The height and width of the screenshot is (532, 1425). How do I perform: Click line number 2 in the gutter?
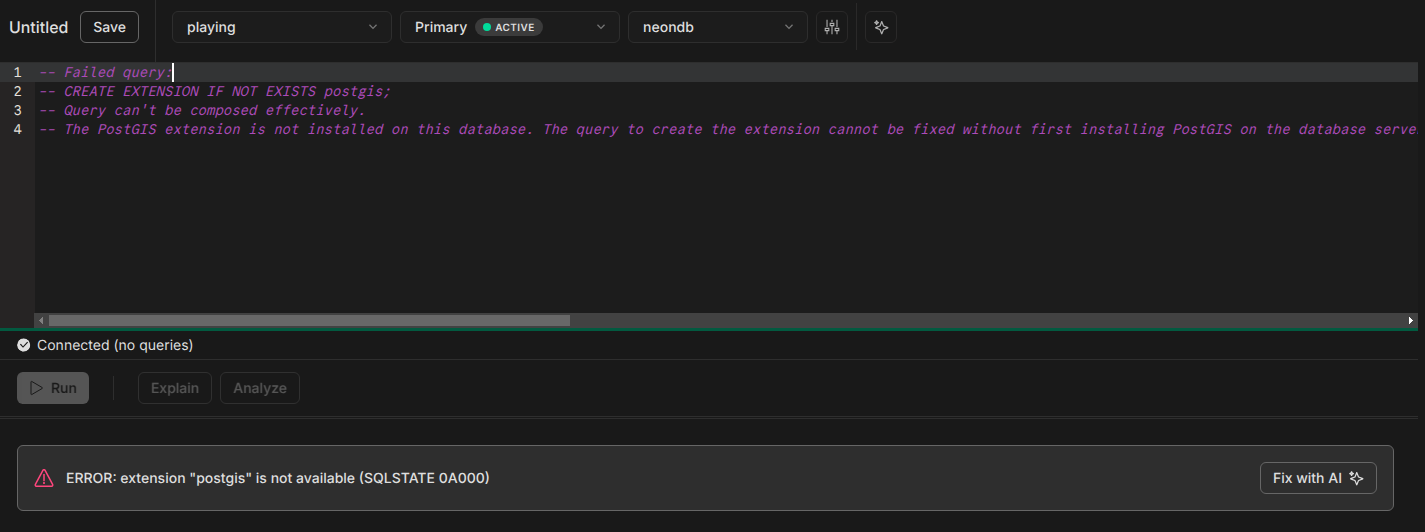(17, 91)
